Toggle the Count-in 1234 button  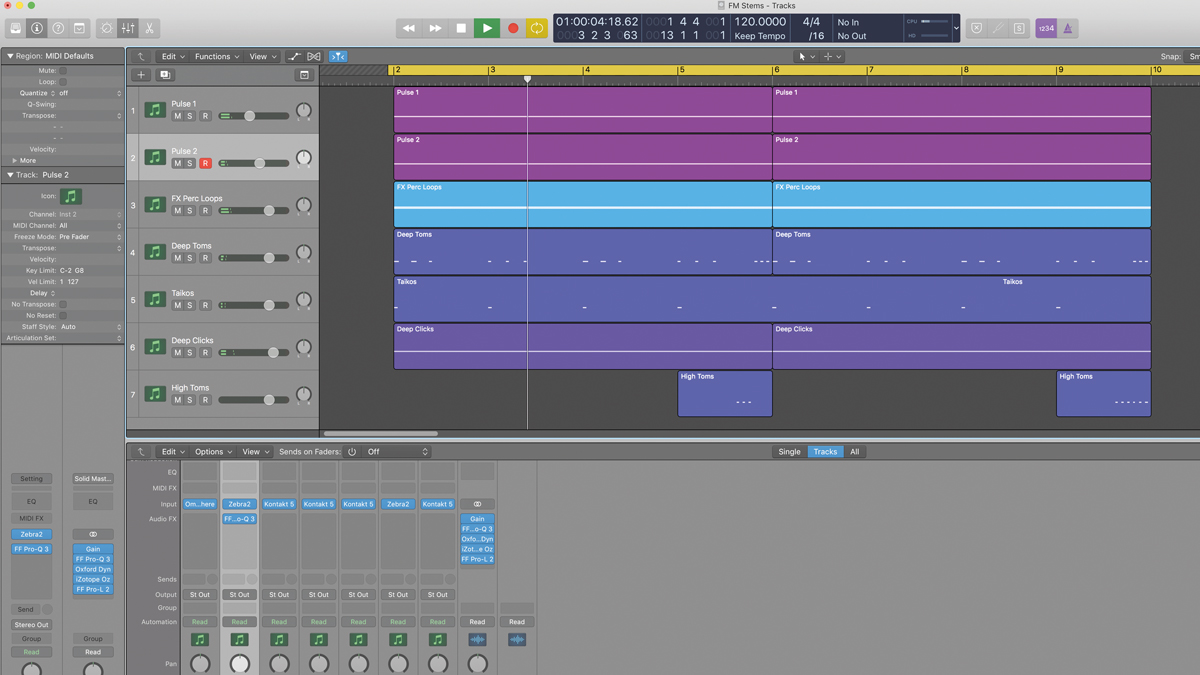pos(1046,29)
